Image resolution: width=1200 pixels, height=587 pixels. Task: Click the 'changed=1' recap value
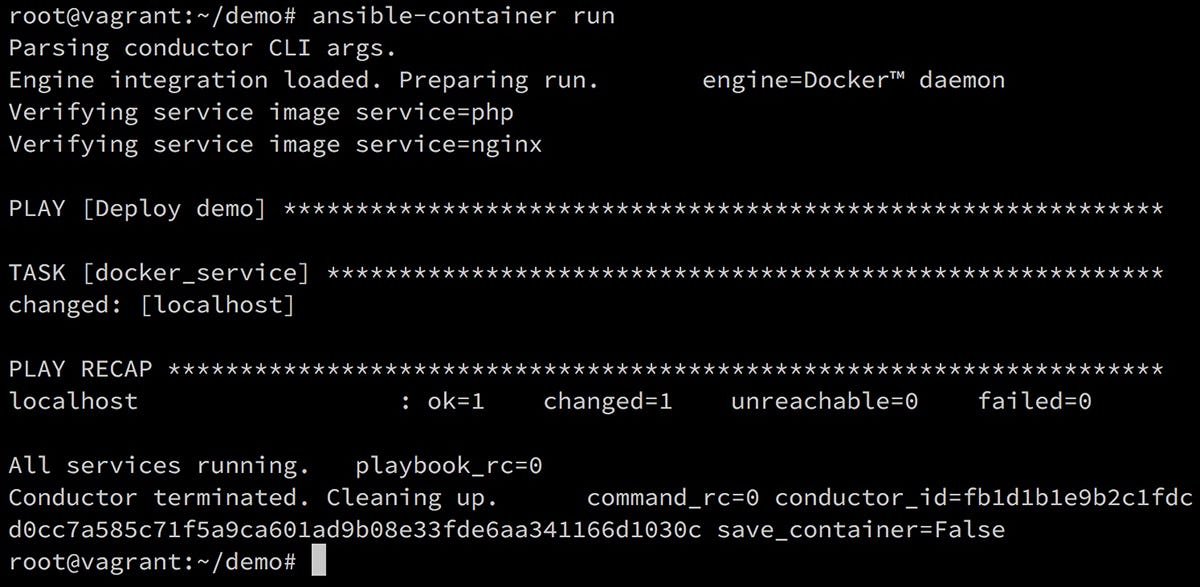[608, 401]
